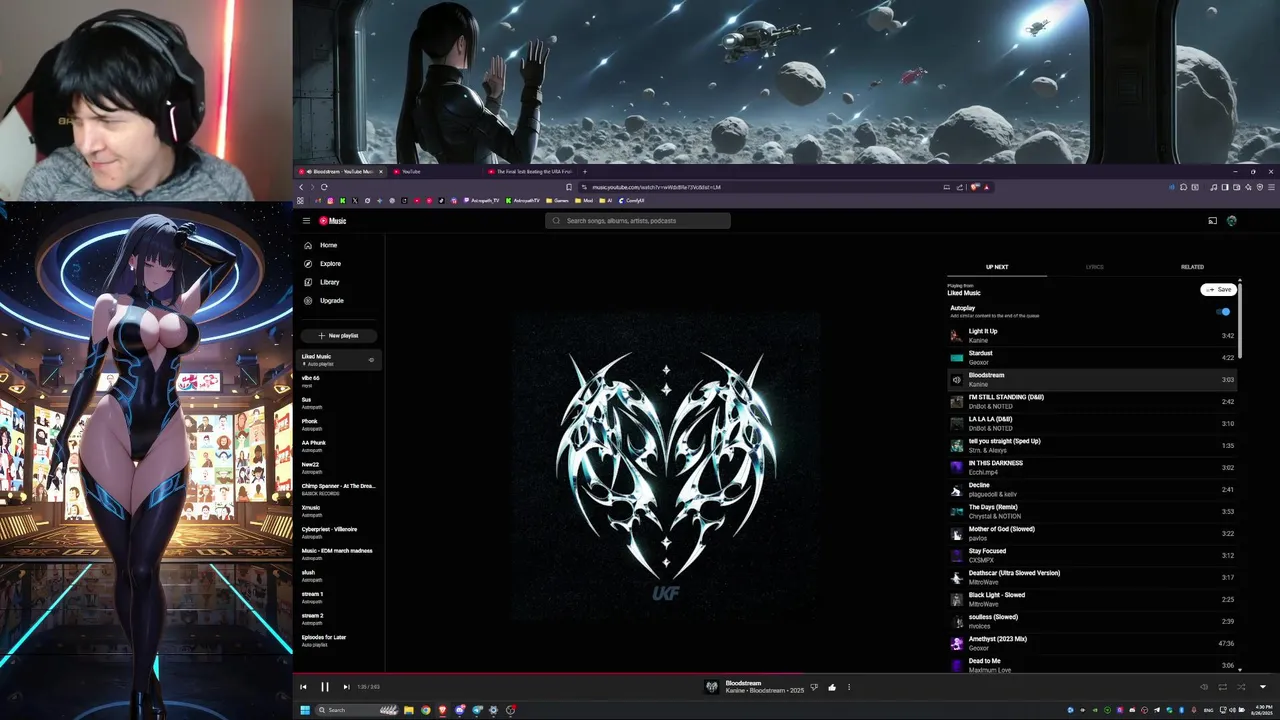
Task: Click the queue panel scrollbar
Action: (x=1240, y=320)
